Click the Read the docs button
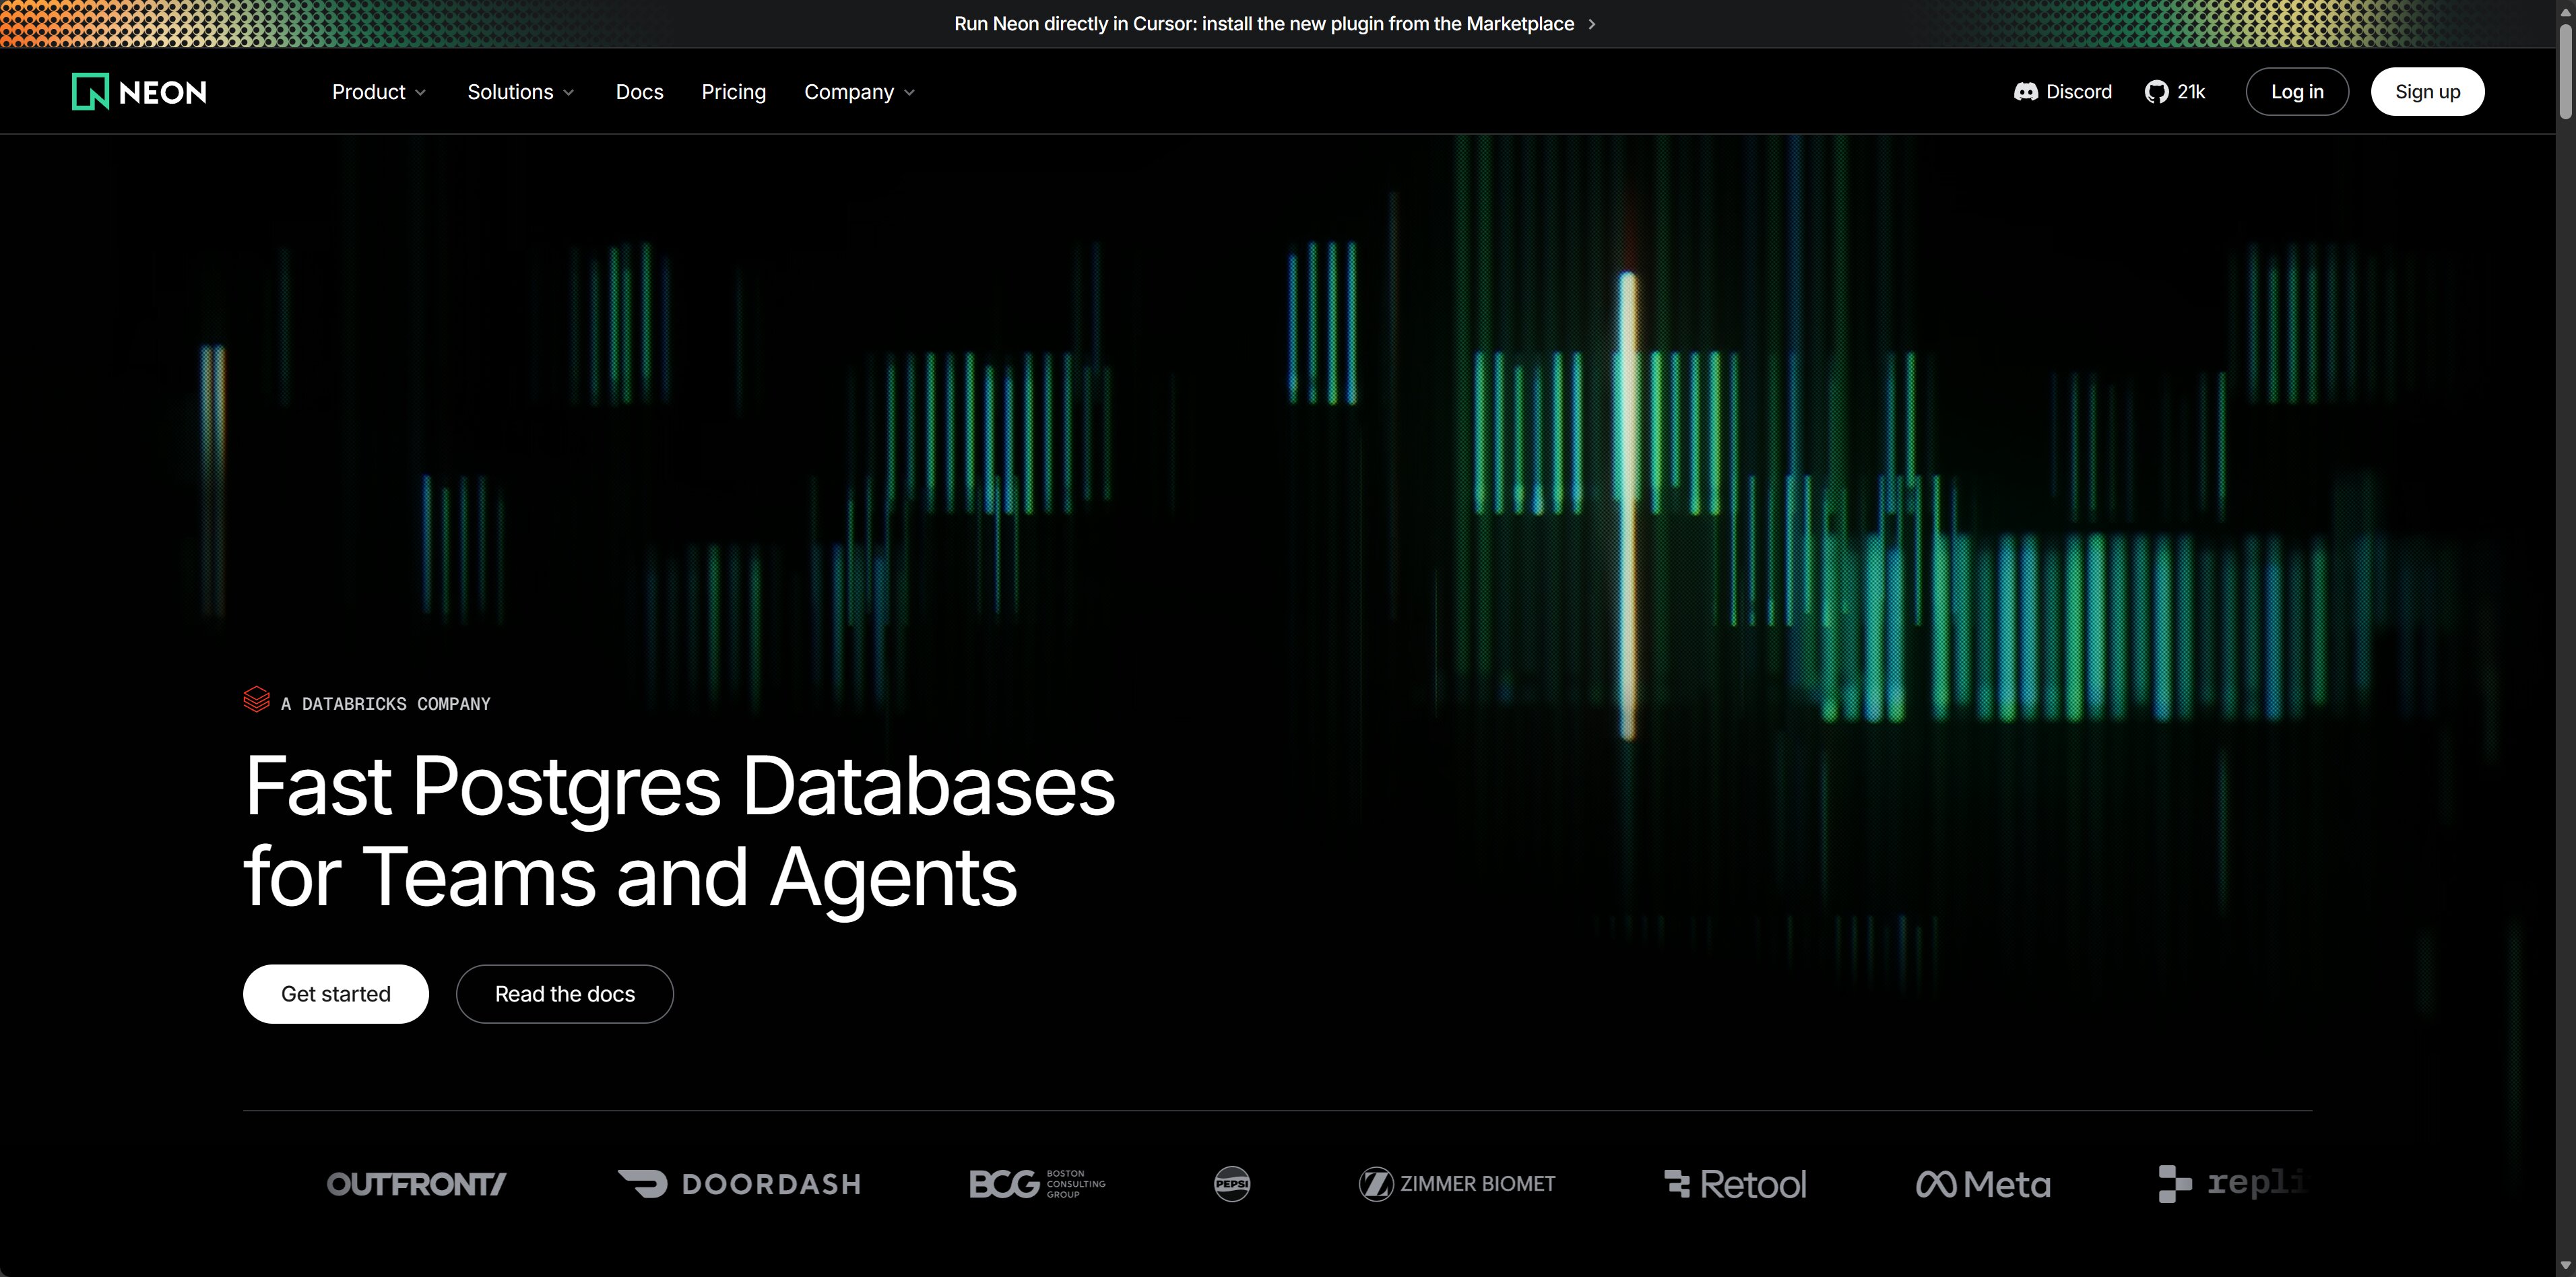Viewport: 2576px width, 1277px height. [564, 994]
